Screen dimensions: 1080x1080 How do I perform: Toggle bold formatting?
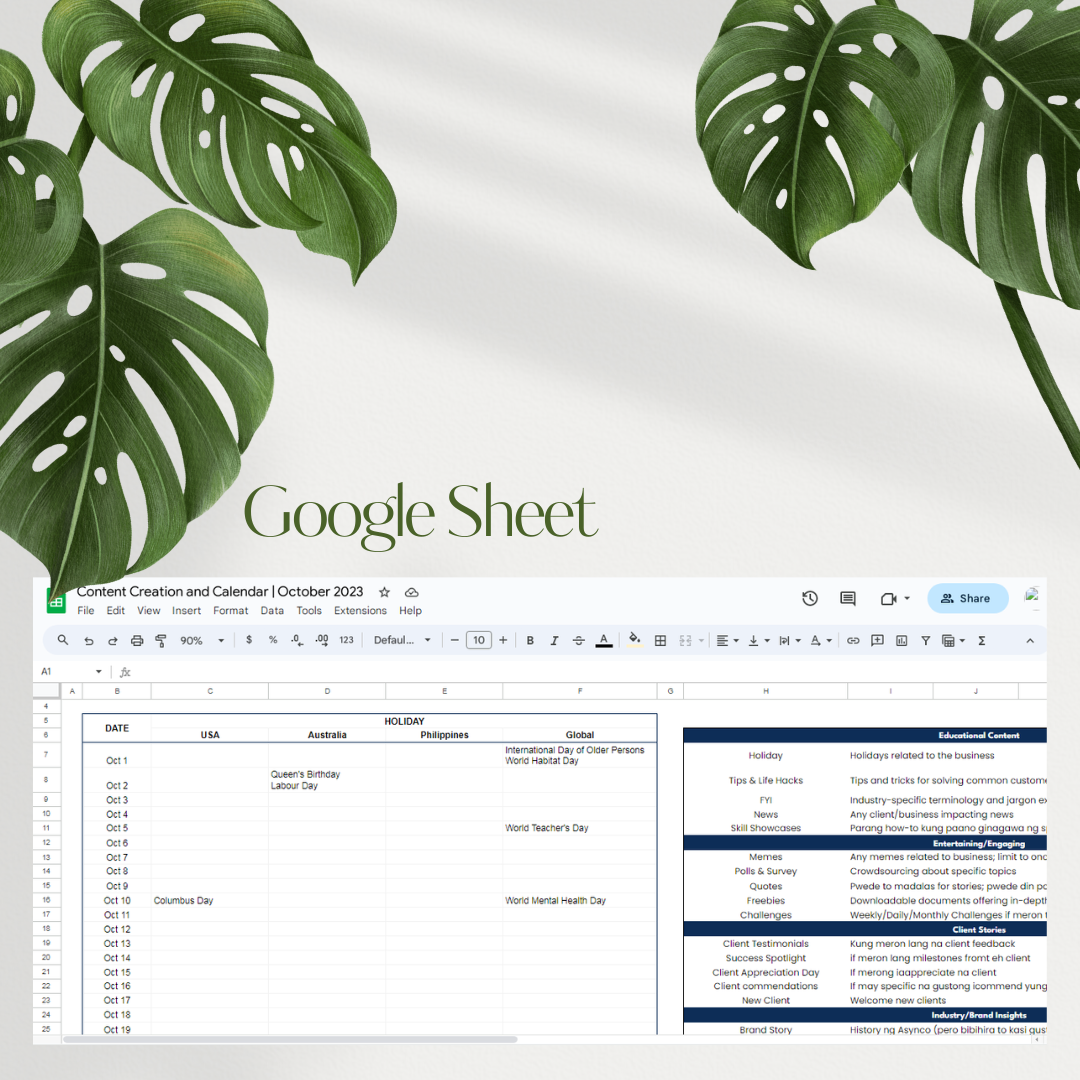point(530,641)
